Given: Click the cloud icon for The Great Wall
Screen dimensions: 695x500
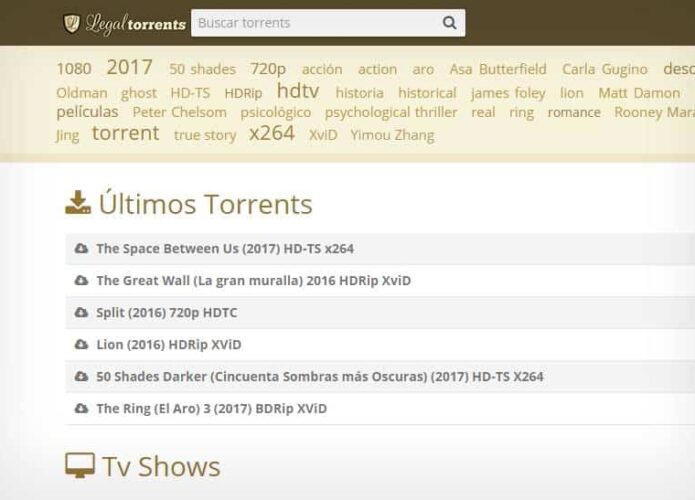Looking at the screenshot, I should (x=81, y=280).
